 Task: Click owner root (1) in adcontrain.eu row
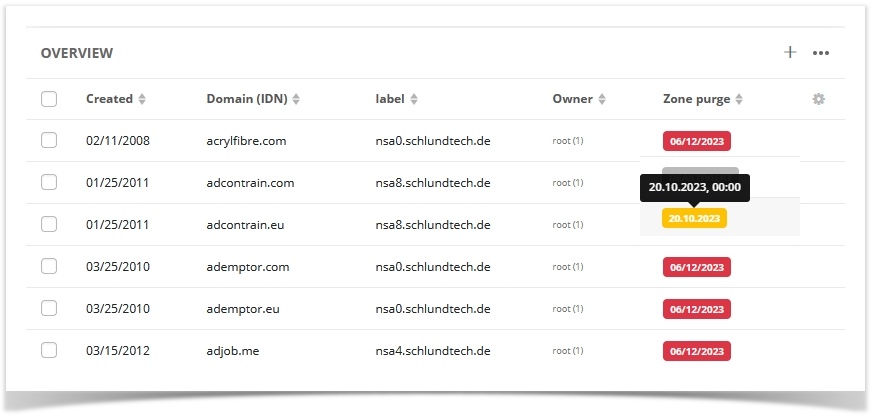(567, 225)
